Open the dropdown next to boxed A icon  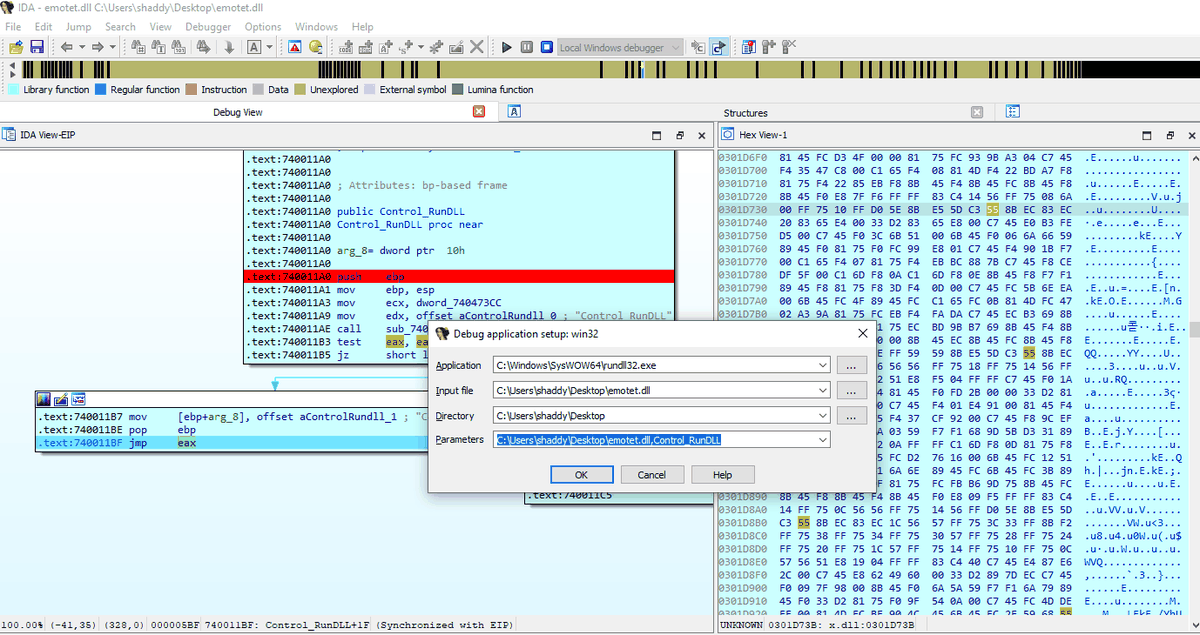click(269, 47)
